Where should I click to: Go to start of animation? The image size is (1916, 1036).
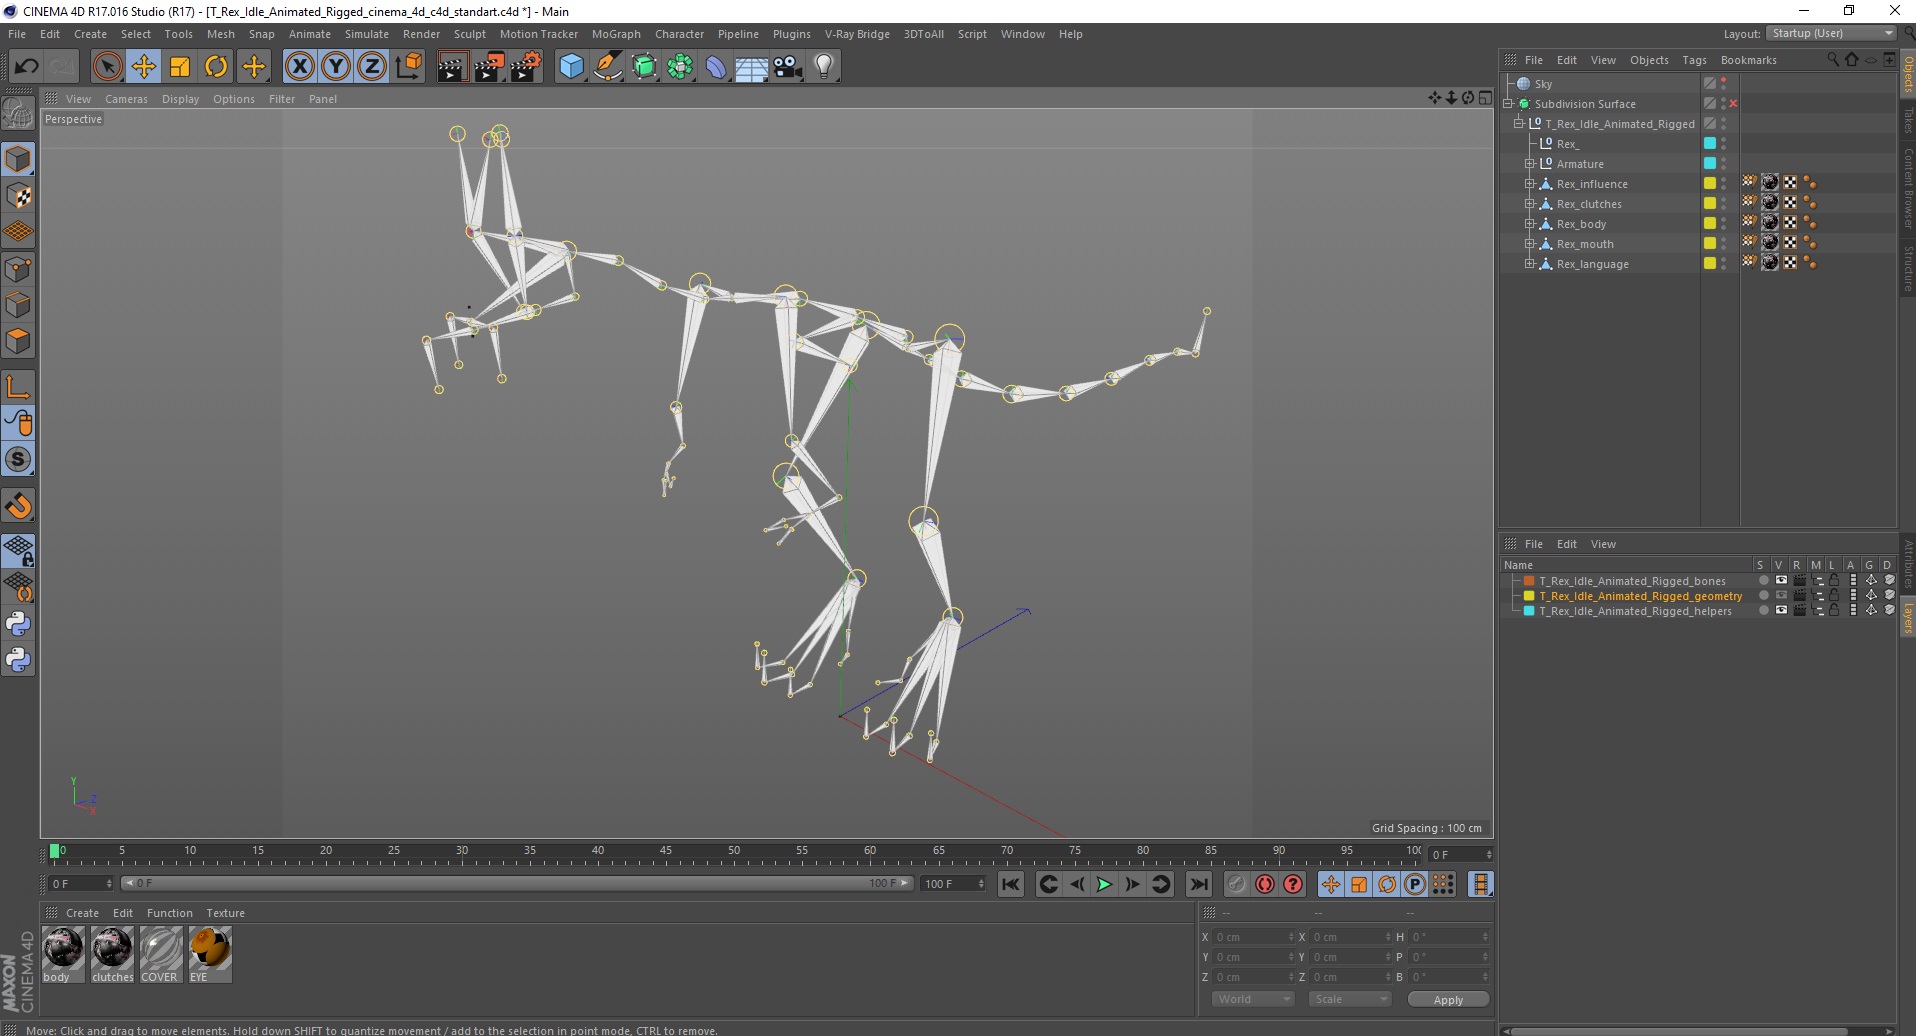(x=1011, y=884)
